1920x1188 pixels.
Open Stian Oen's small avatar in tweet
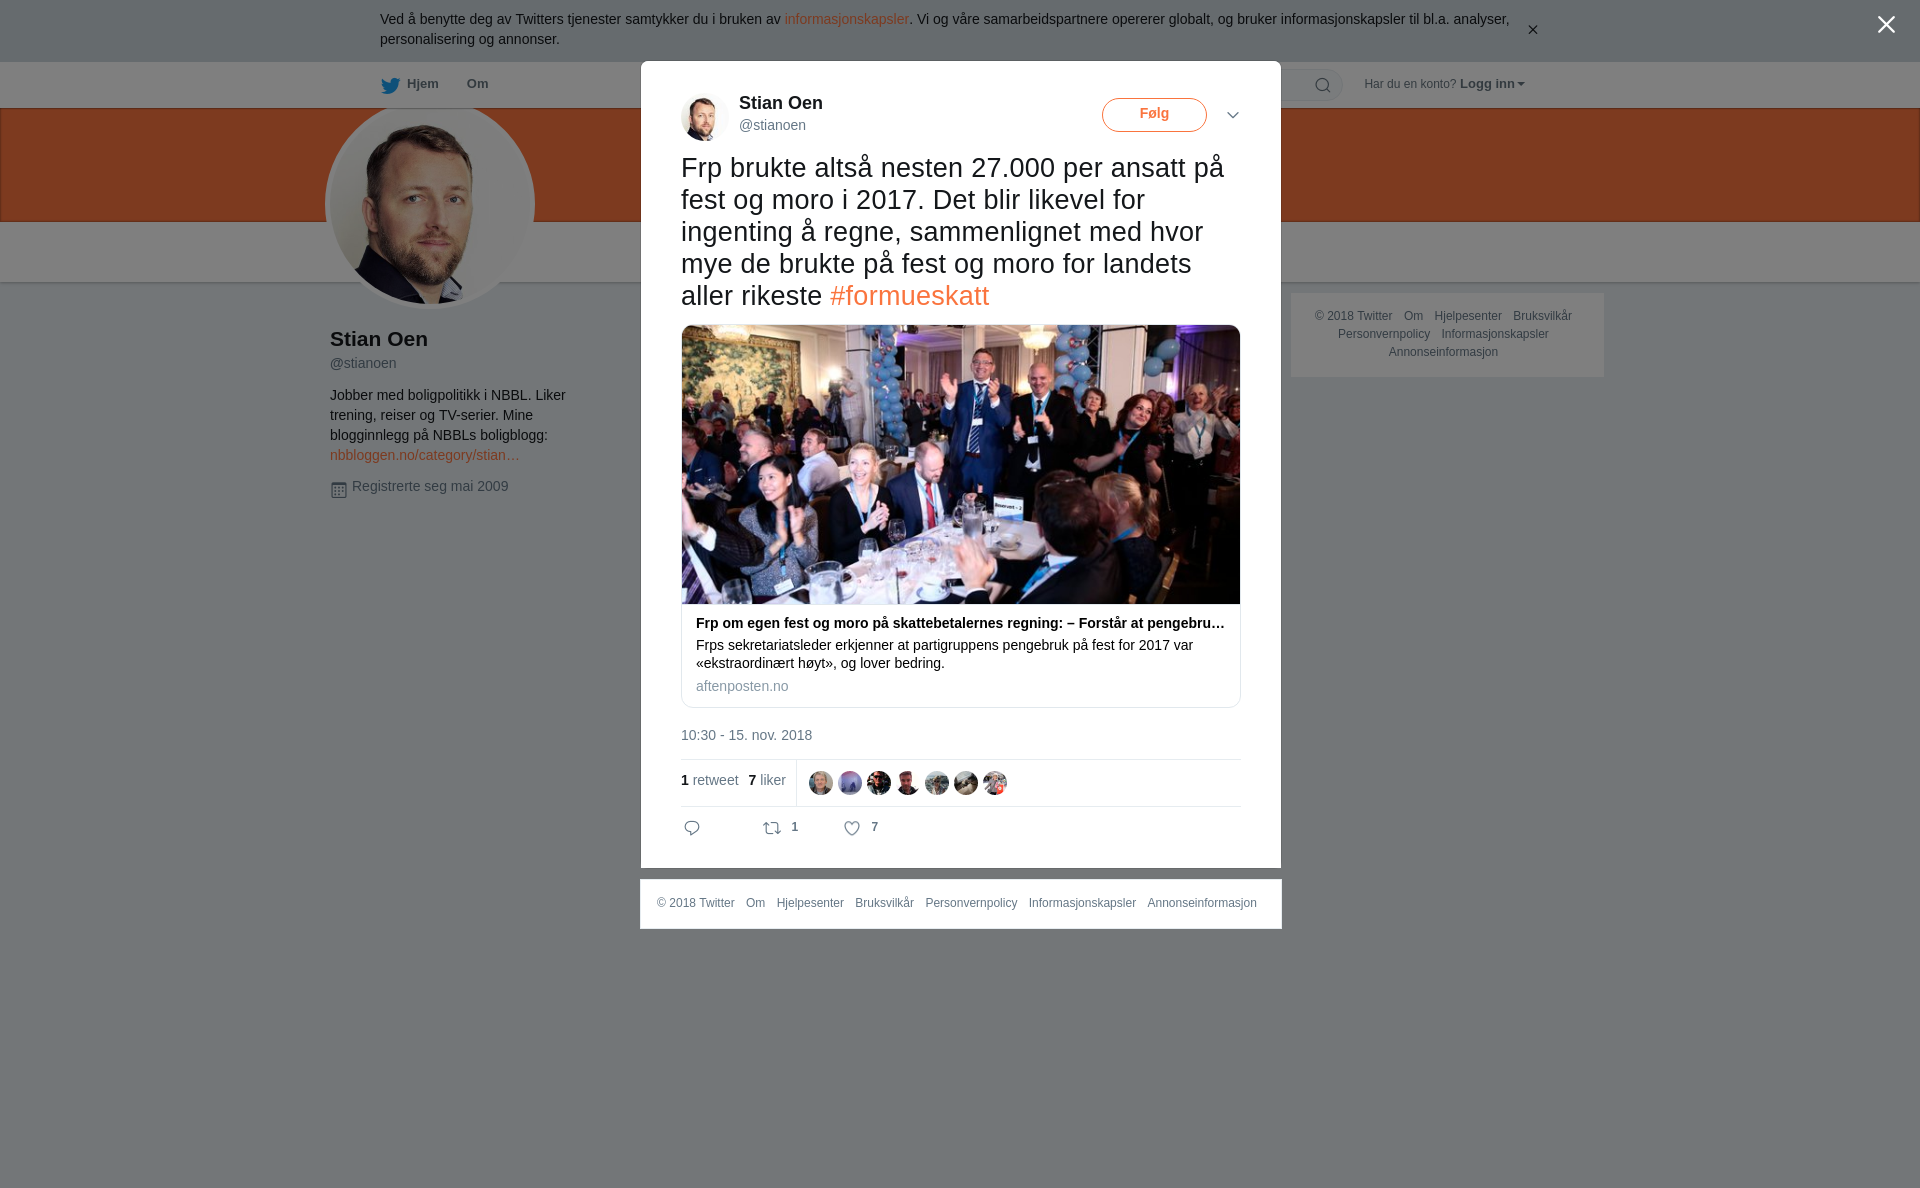(704, 117)
